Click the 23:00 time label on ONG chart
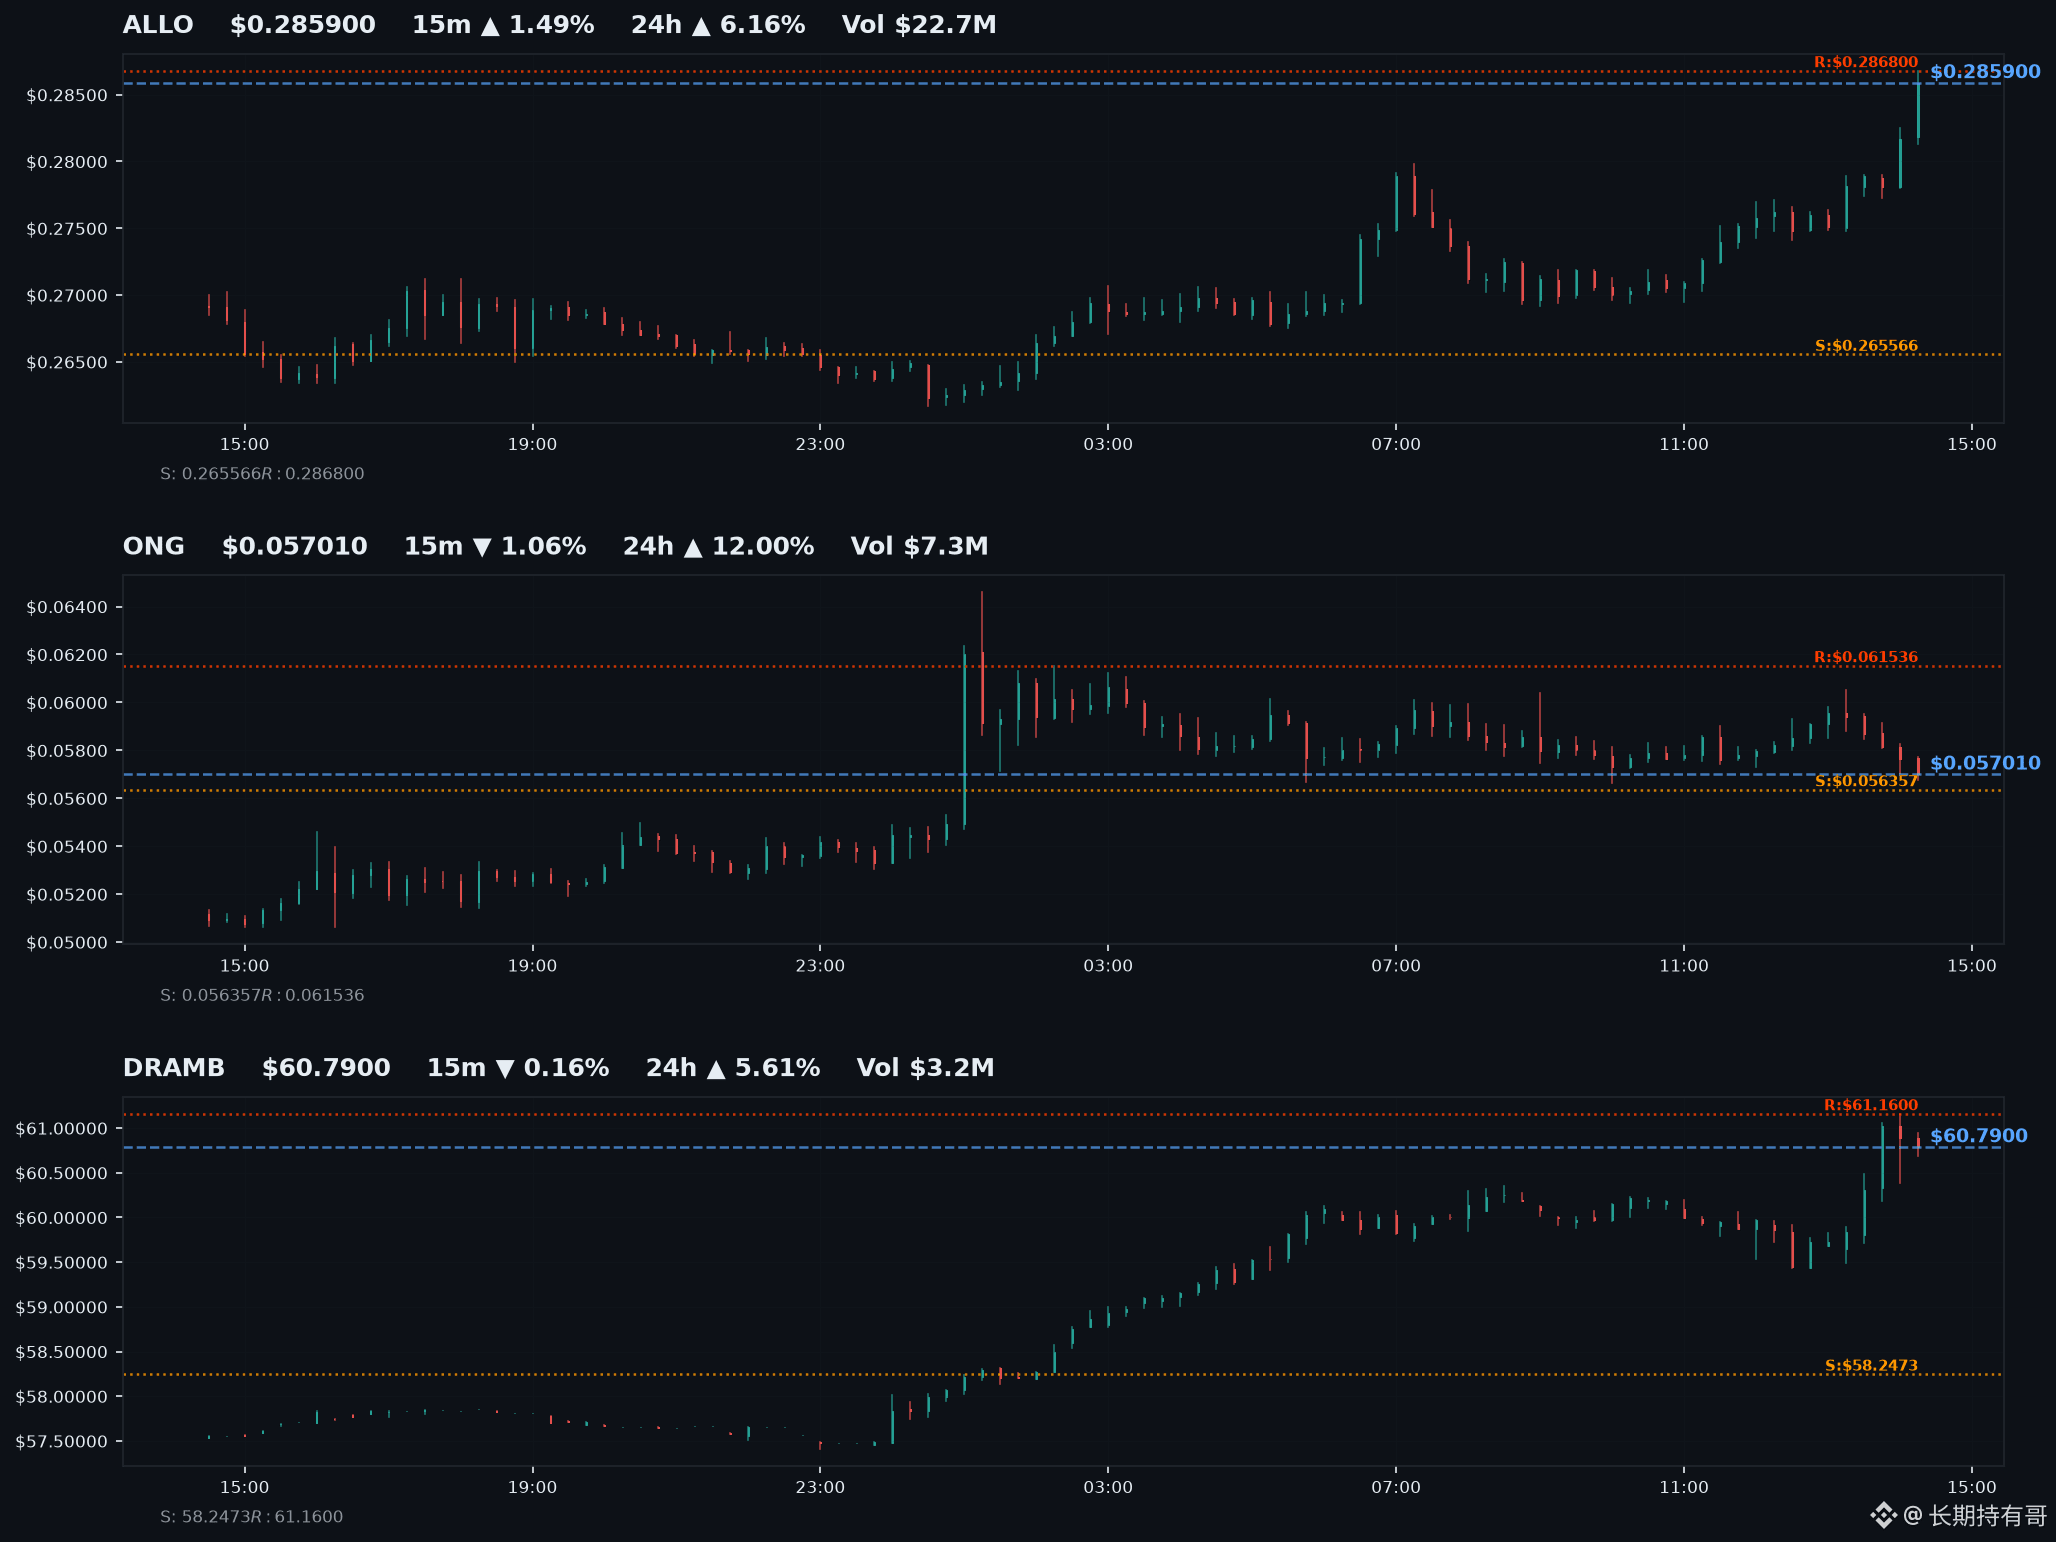 pos(820,966)
